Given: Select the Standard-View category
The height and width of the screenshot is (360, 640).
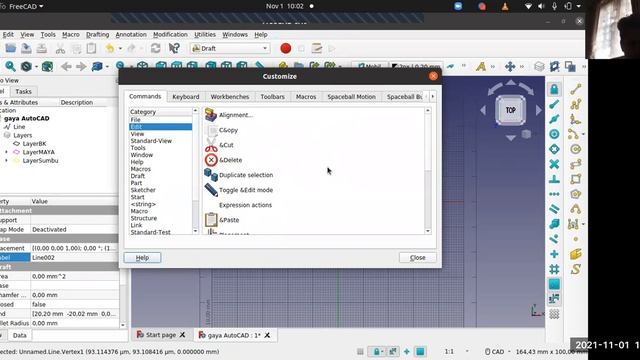Looking at the screenshot, I should point(151,141).
